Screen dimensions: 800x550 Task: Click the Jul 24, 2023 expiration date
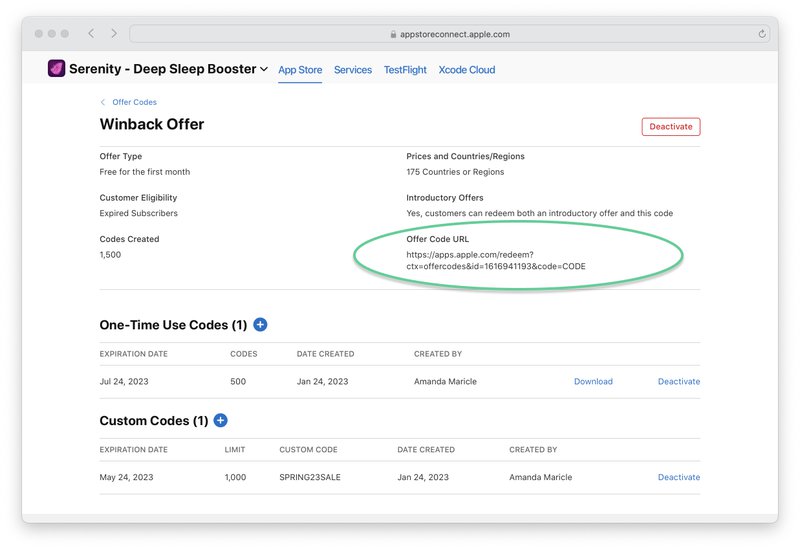(x=124, y=381)
